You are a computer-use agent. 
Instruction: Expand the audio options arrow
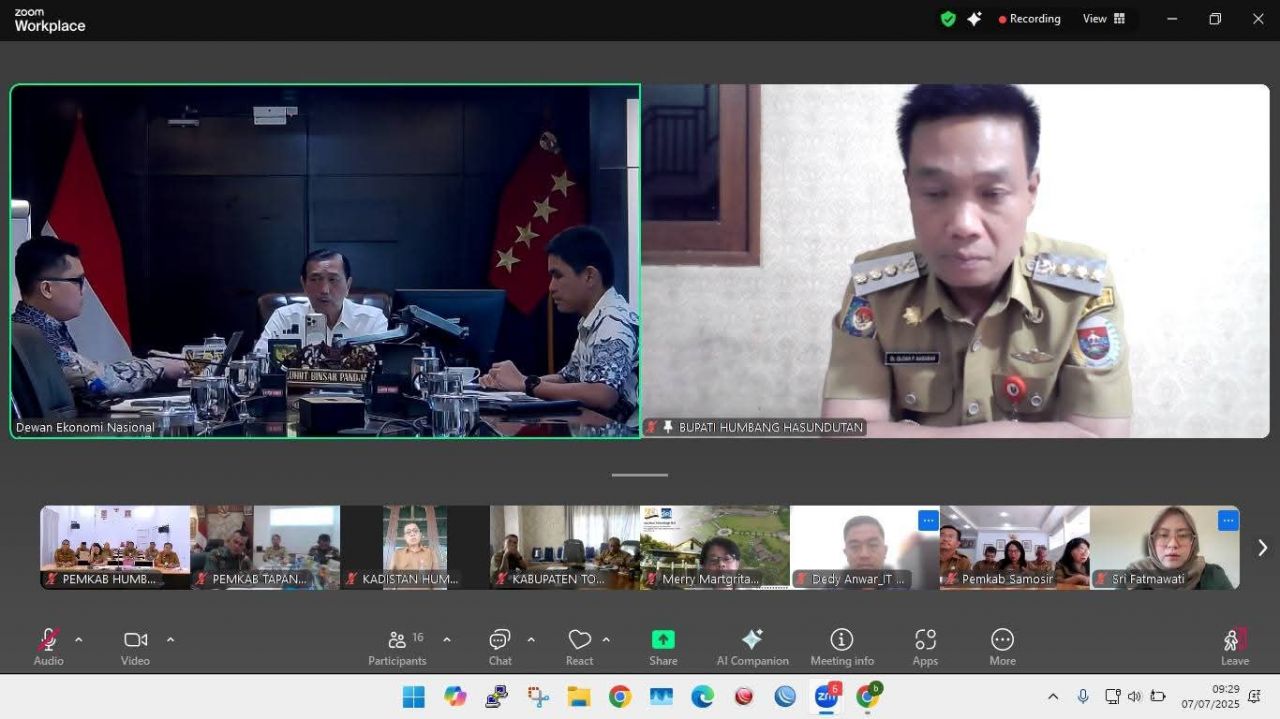(x=79, y=639)
